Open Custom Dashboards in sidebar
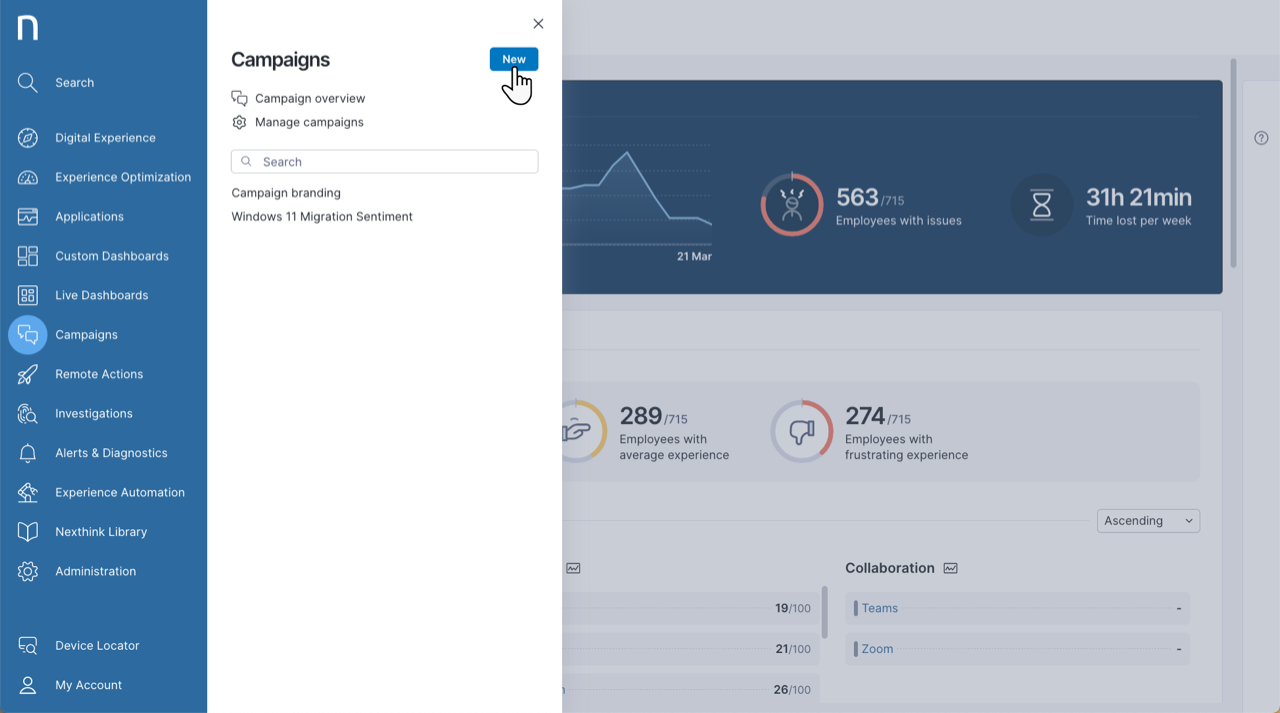Viewport: 1280px width, 713px height. tap(111, 256)
